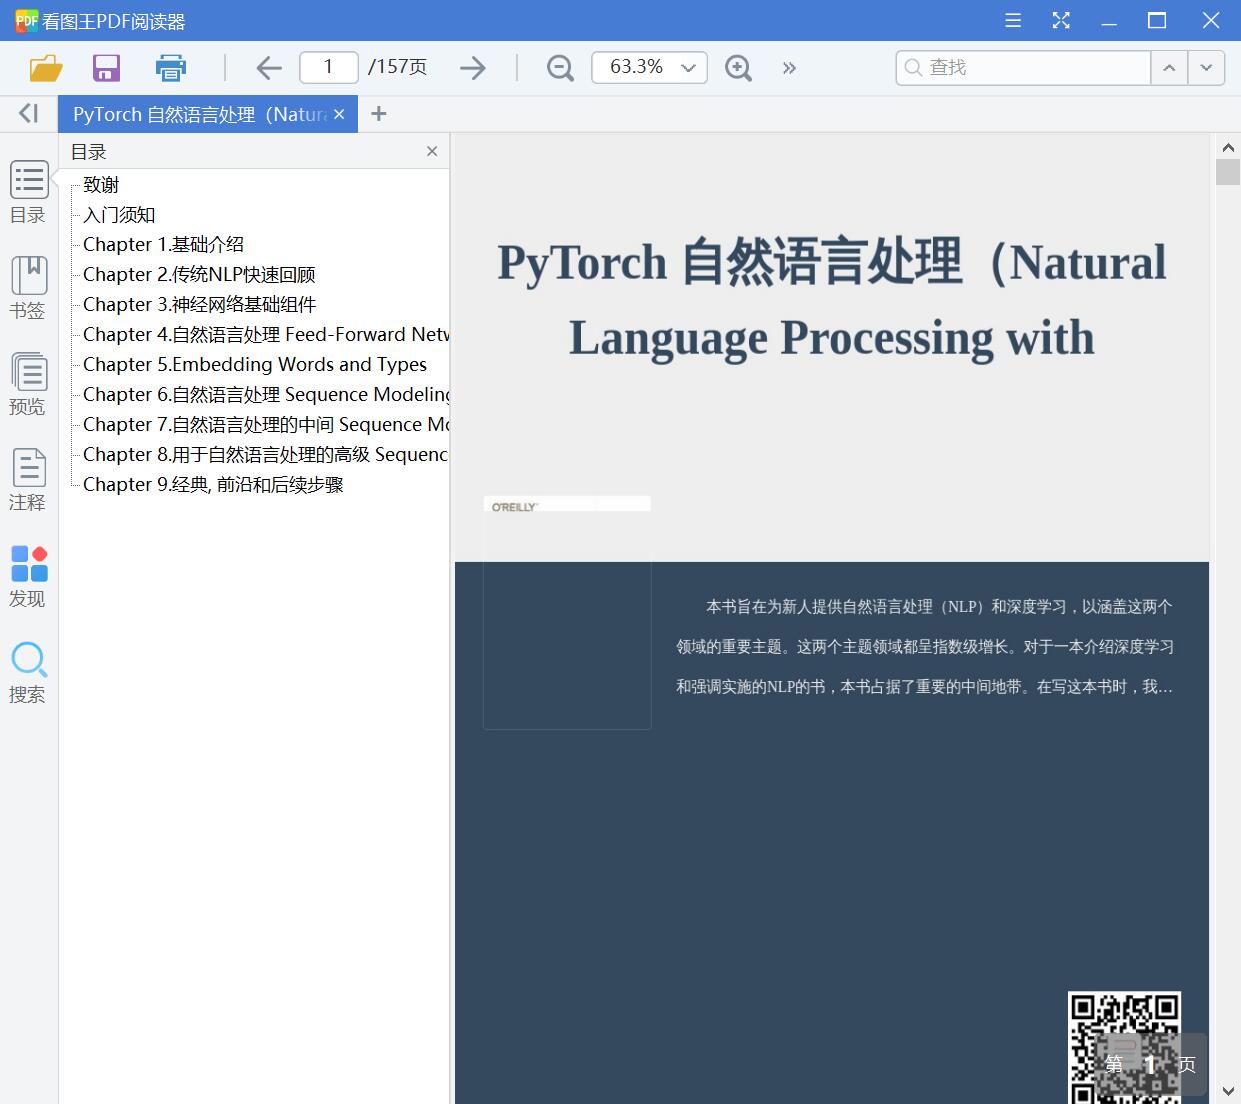Collapse the left sidebar panel
Viewport: 1241px width, 1104px height.
[x=28, y=113]
